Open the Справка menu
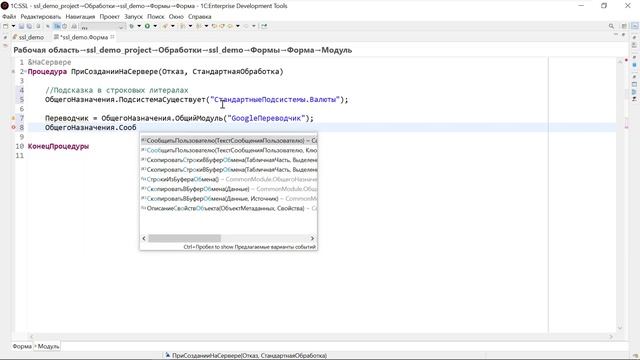The image size is (640, 360). point(200,17)
